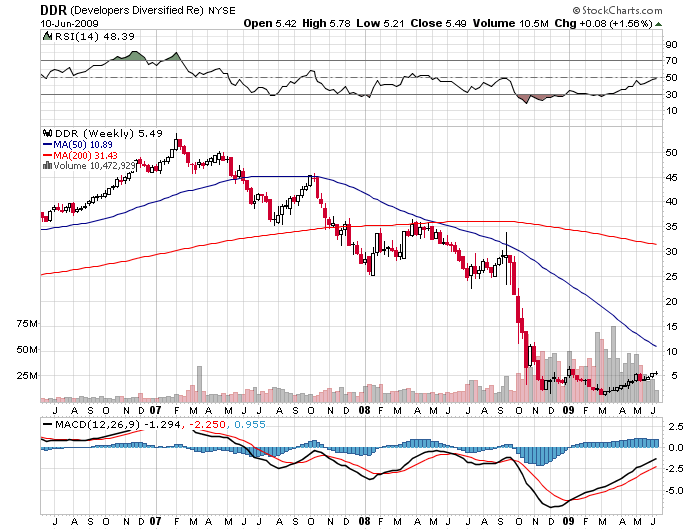The image size is (700, 530).
Task: Click the MACD value -1.294
Action: [164, 424]
